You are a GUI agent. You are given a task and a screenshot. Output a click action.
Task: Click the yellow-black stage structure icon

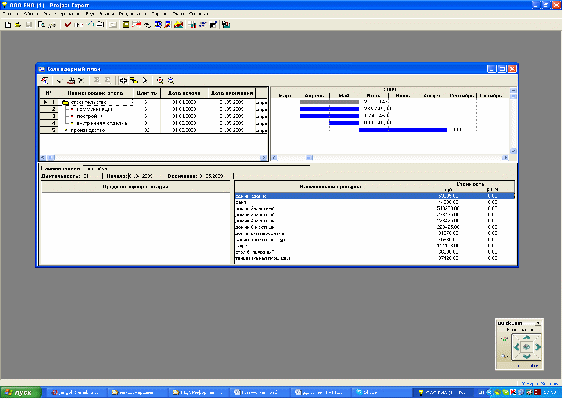[134, 80]
